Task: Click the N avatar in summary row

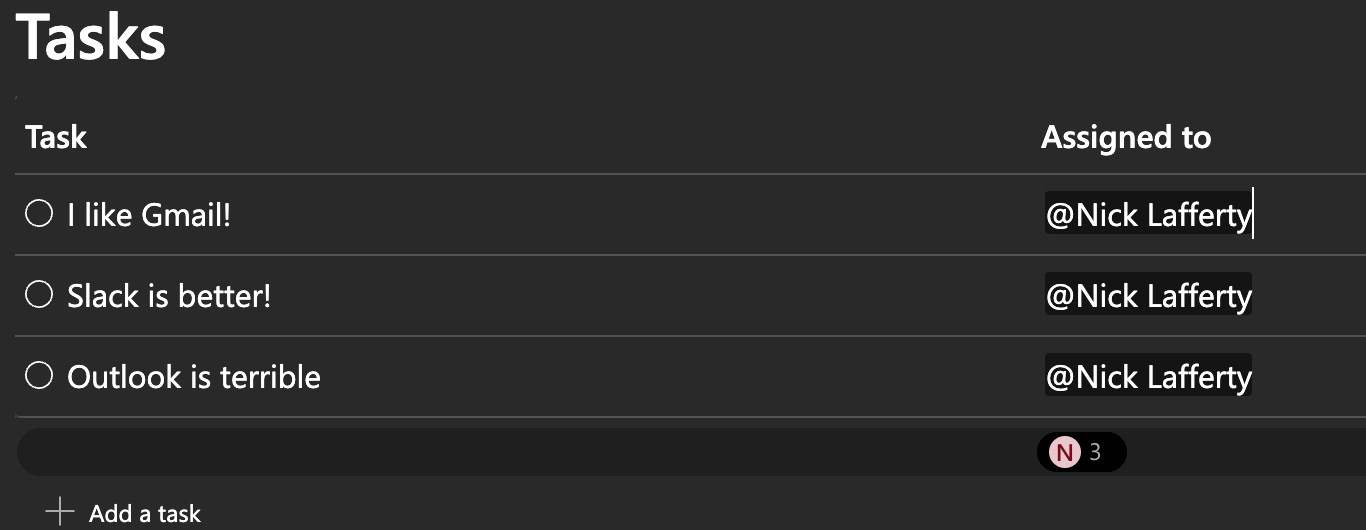Action: (1064, 452)
